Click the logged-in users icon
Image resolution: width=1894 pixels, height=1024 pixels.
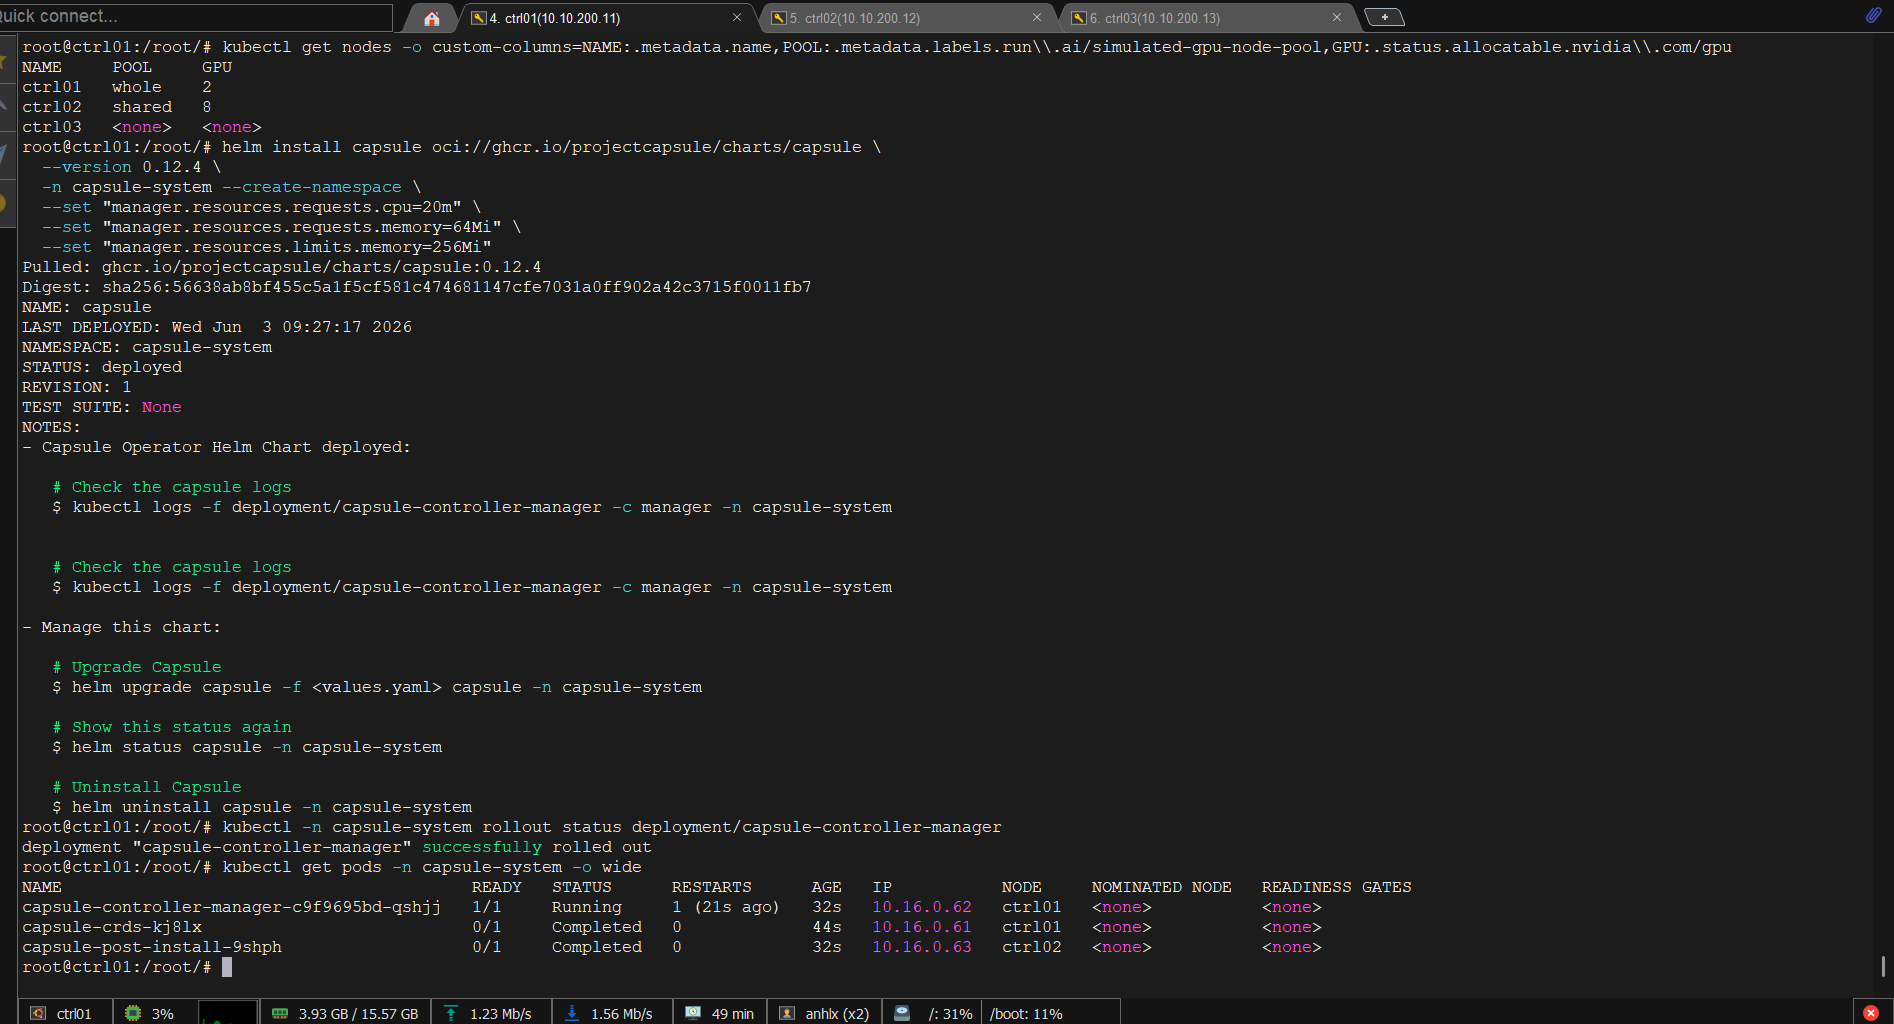coord(787,1013)
